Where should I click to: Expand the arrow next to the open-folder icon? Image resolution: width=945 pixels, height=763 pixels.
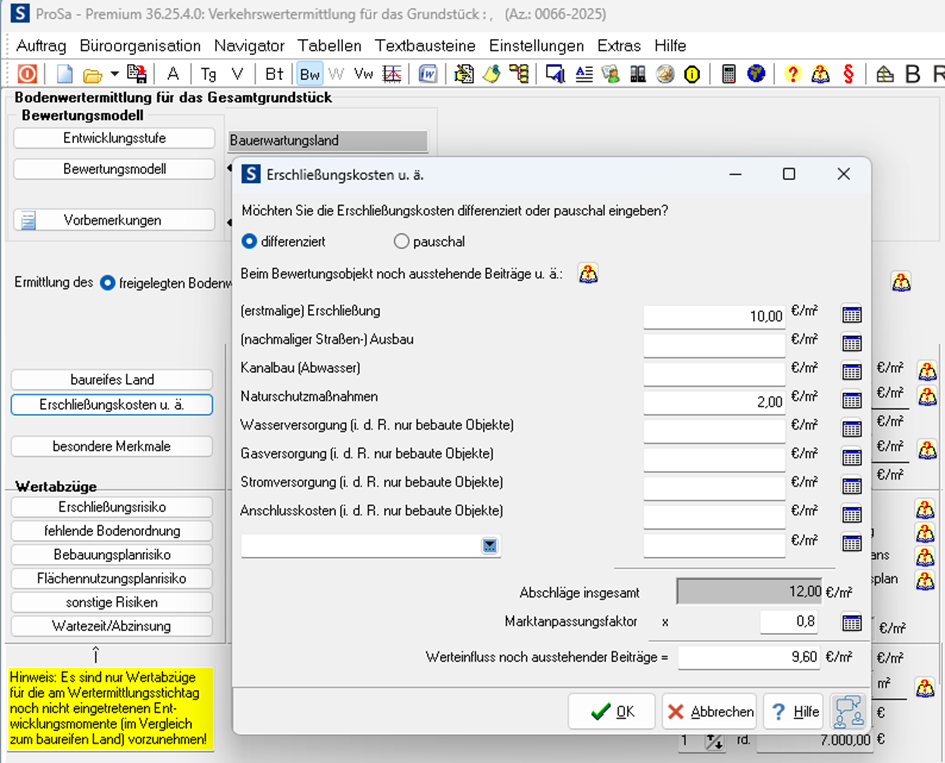tap(114, 74)
